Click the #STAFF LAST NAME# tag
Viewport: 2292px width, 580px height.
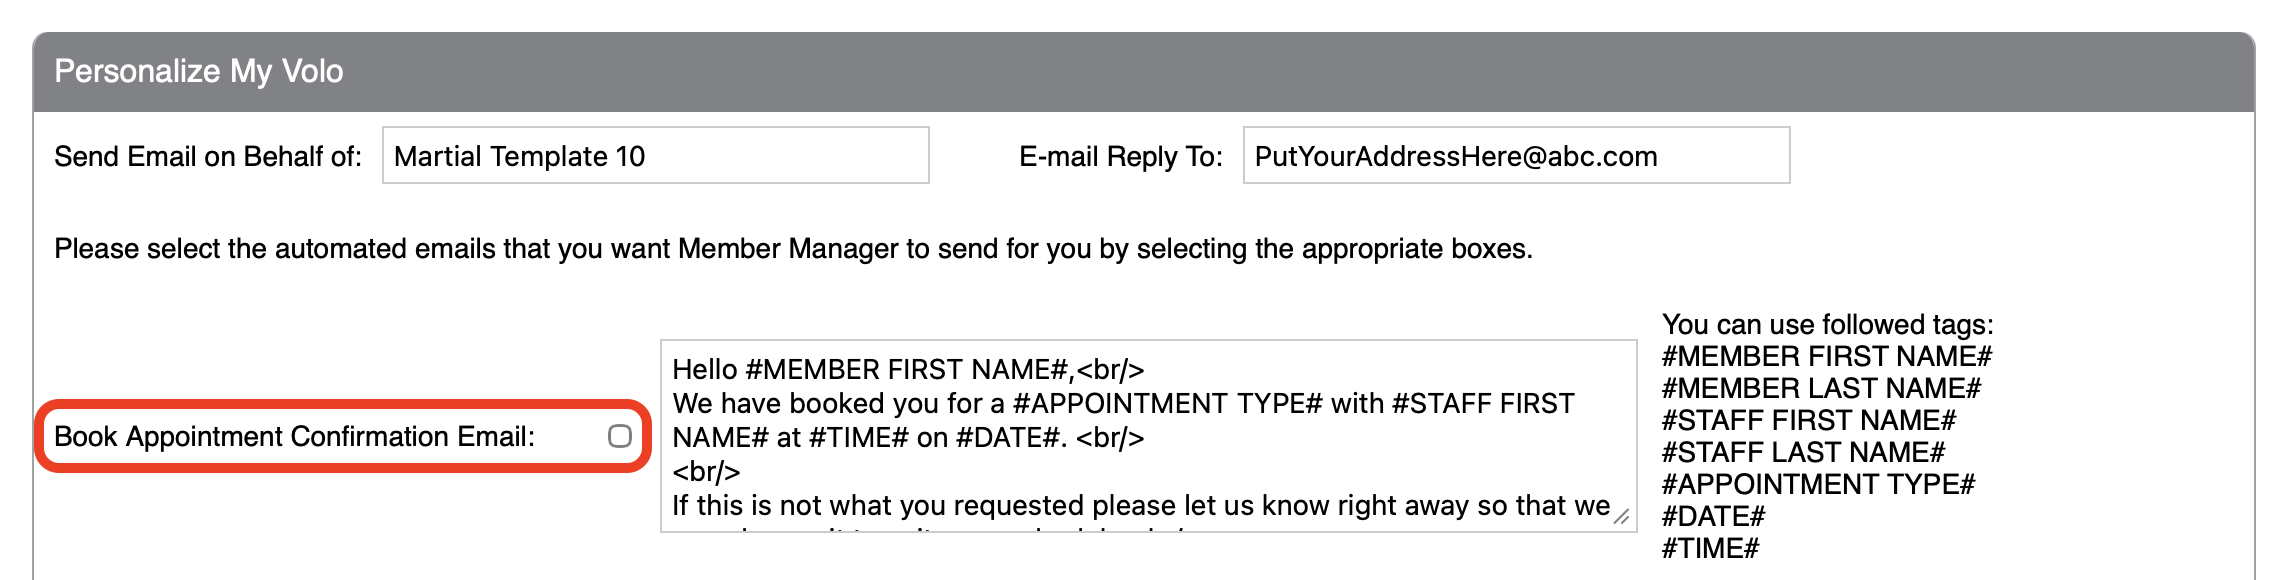click(x=1802, y=453)
